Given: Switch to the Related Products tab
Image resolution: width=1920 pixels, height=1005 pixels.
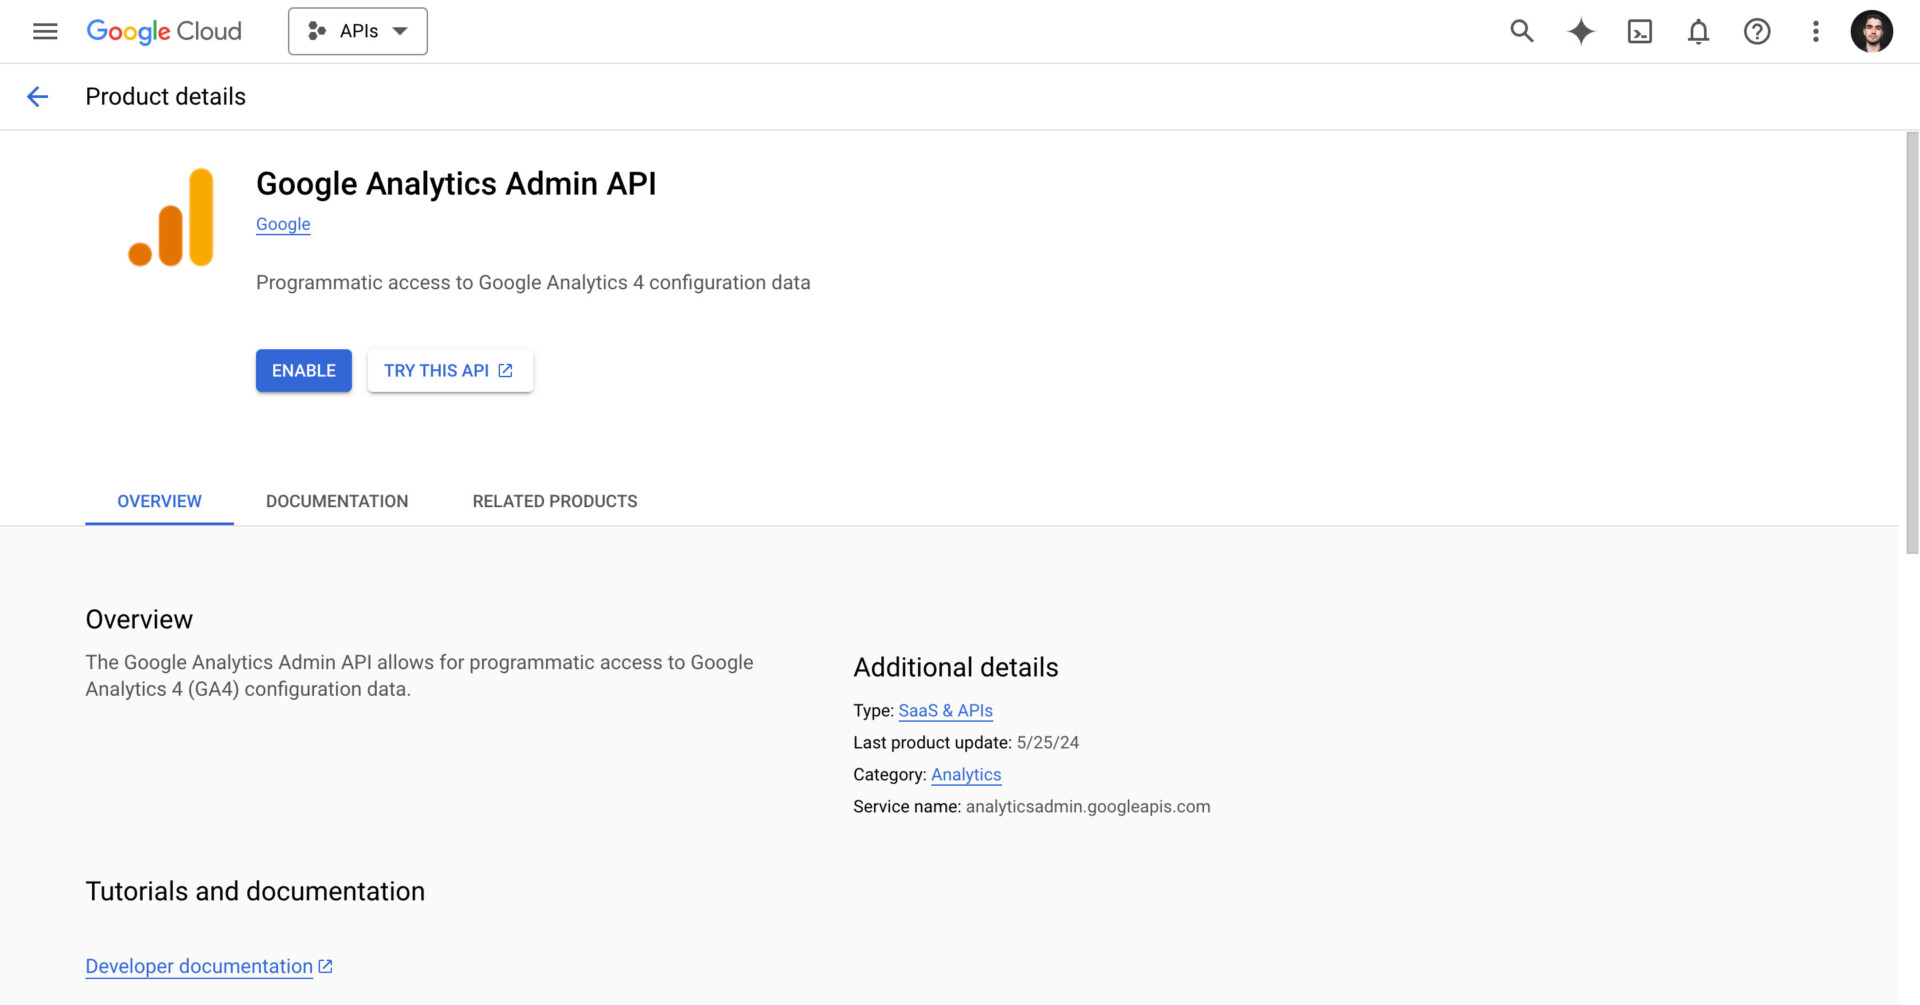Looking at the screenshot, I should coord(554,501).
